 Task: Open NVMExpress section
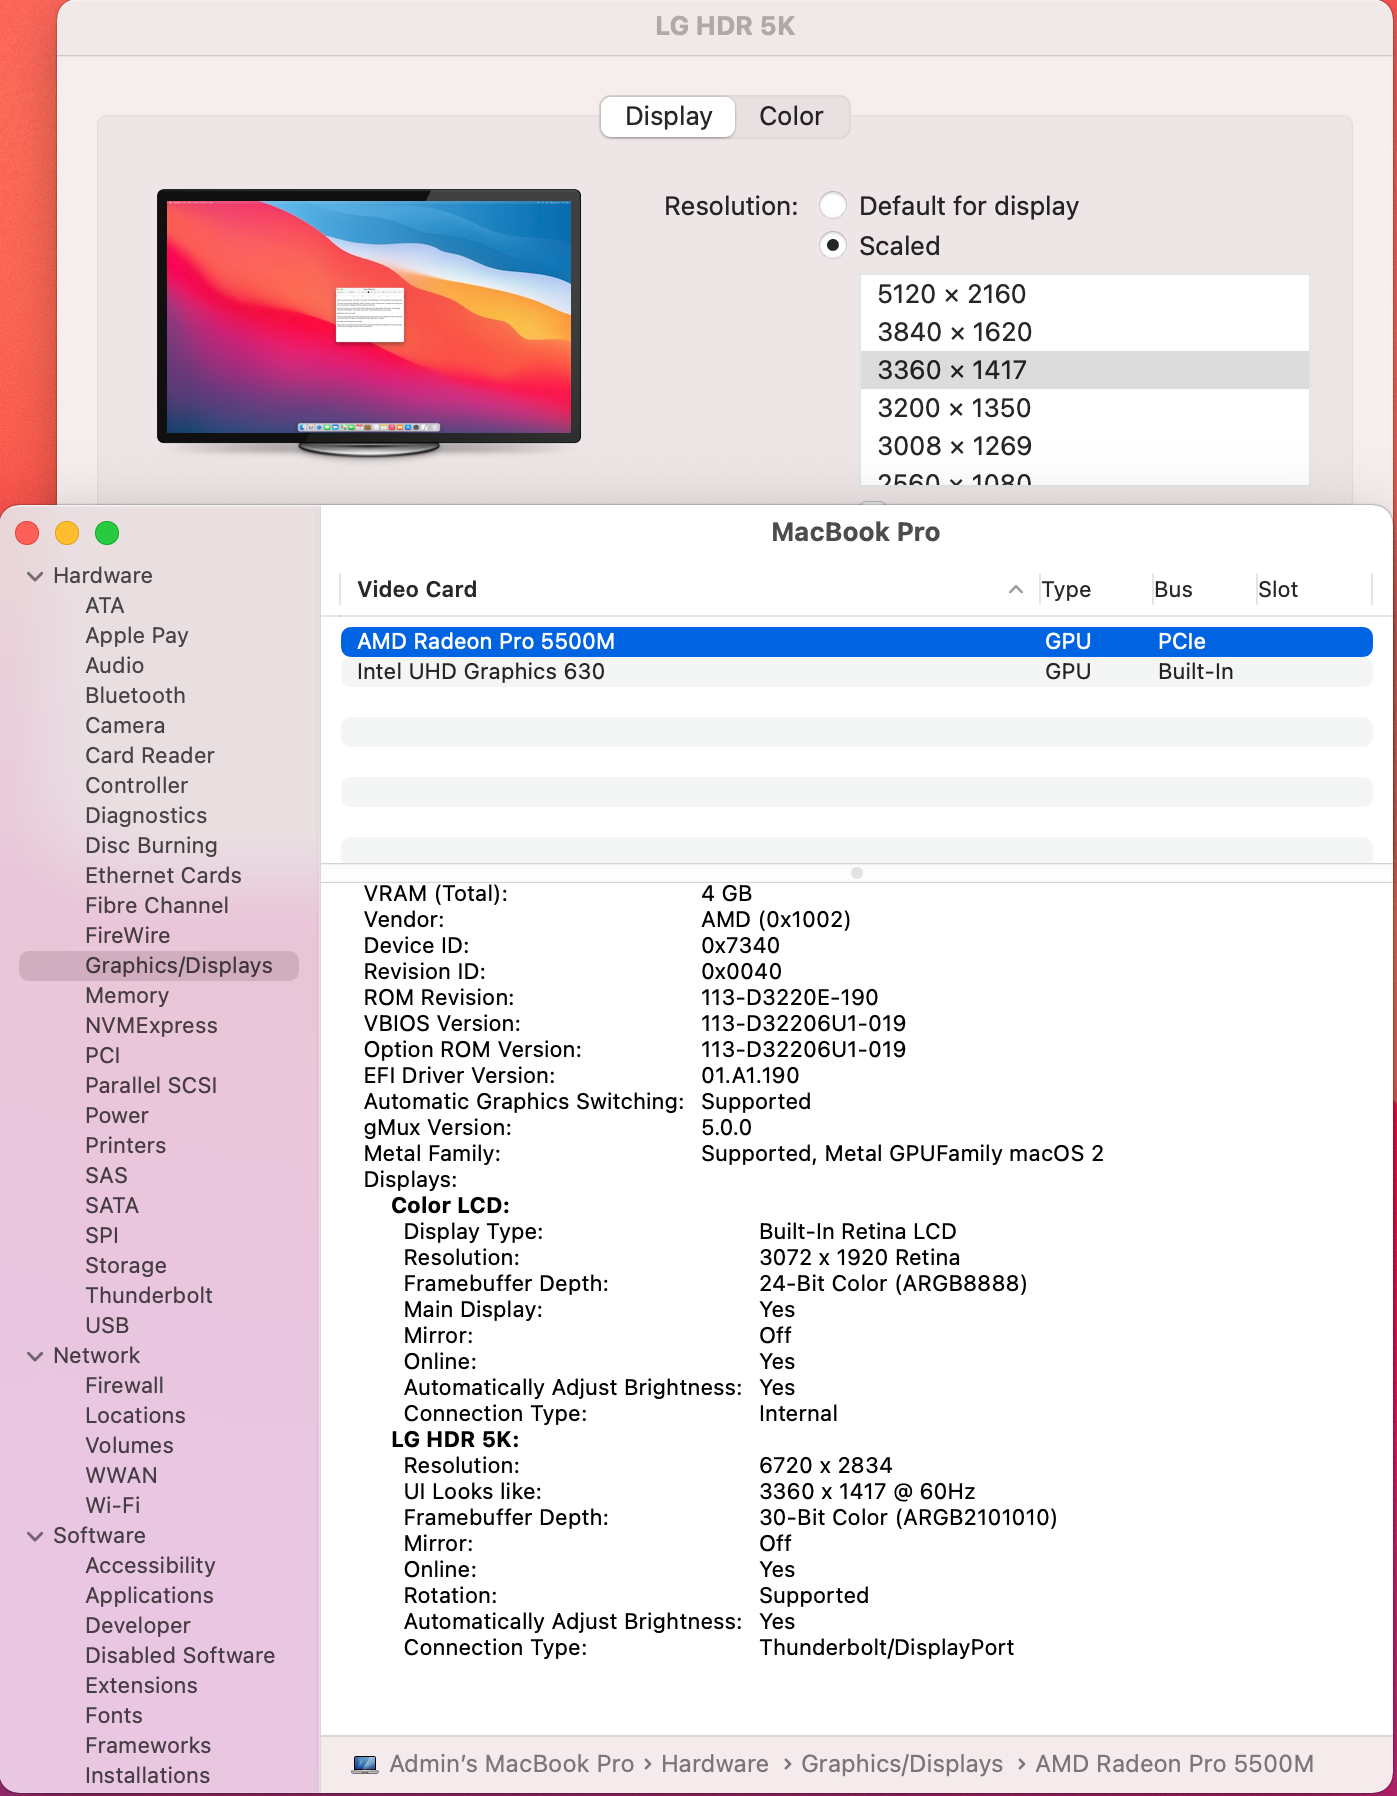point(151,1026)
